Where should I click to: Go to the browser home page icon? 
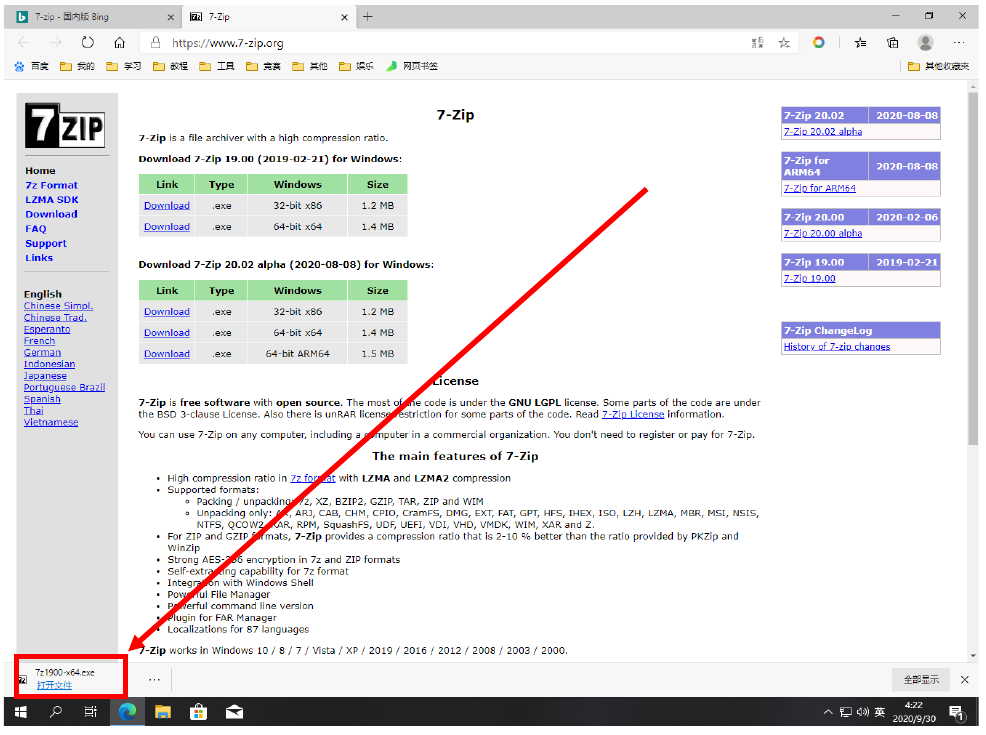119,43
